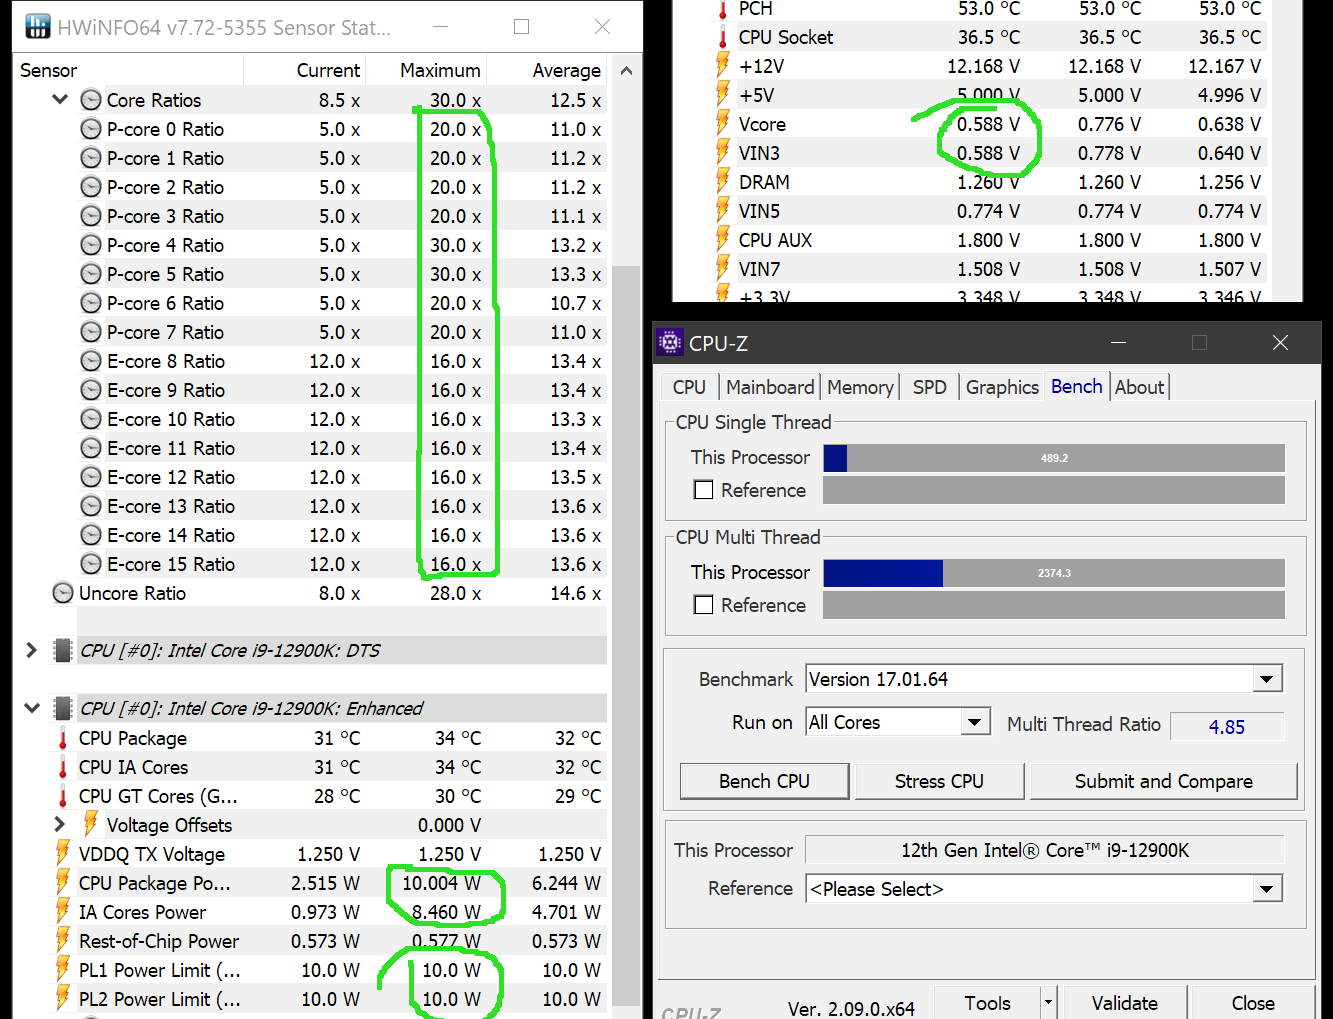Select the 'E-core 12 Ratio' row label
1333x1019 pixels.
[171, 477]
